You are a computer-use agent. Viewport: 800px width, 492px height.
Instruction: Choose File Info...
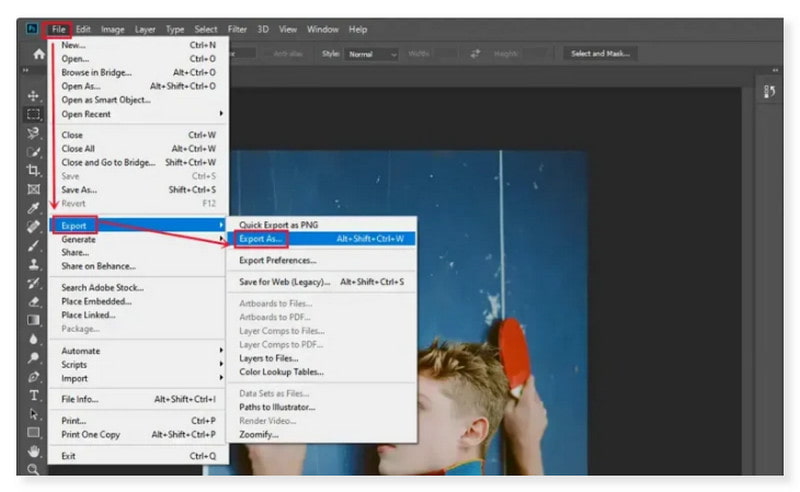[138, 399]
